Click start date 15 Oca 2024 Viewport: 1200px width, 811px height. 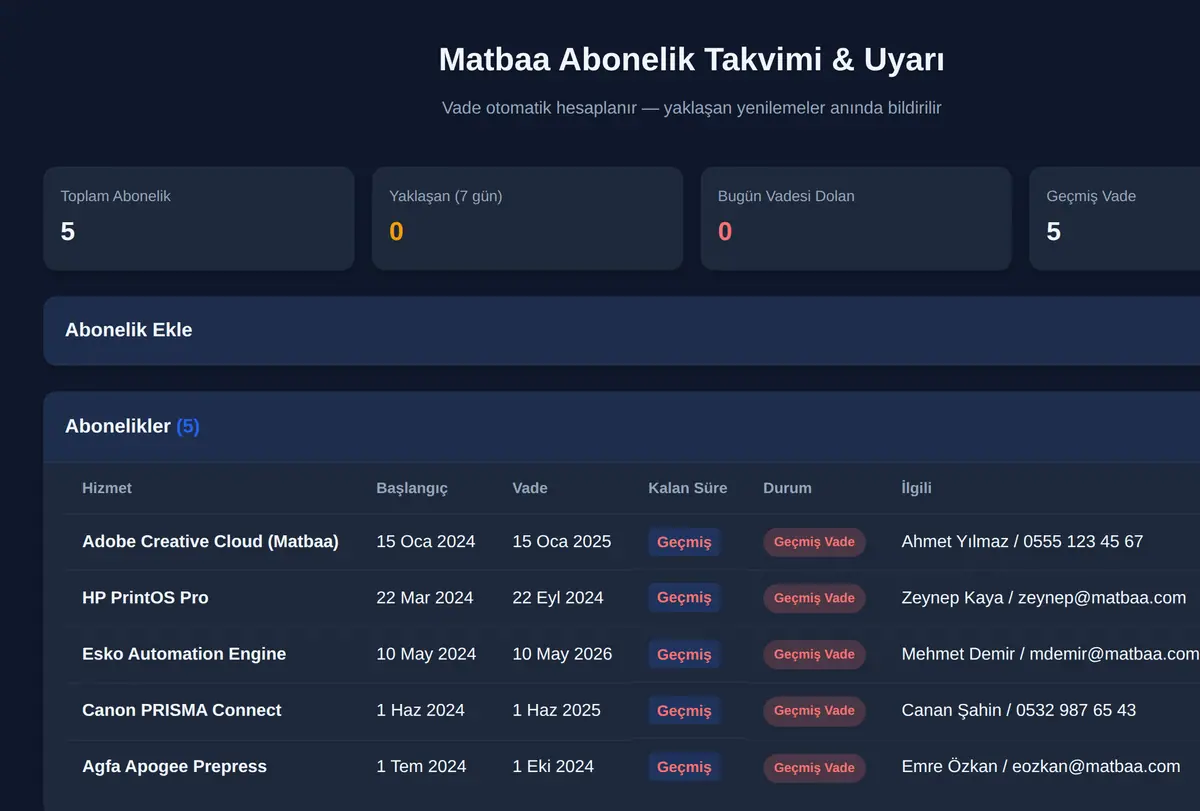[x=426, y=542]
